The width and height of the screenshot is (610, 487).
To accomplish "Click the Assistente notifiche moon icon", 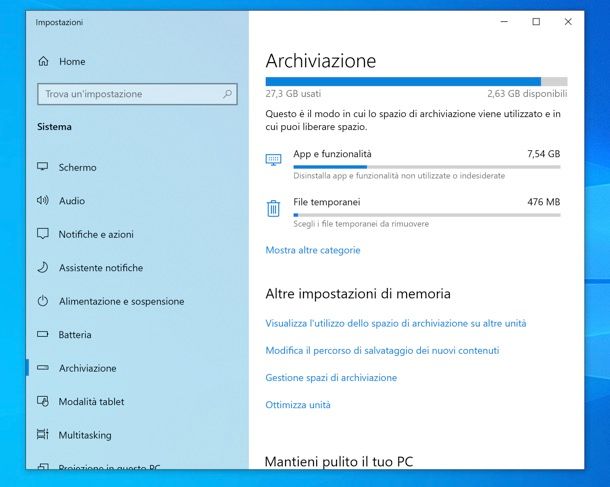I will click(42, 267).
